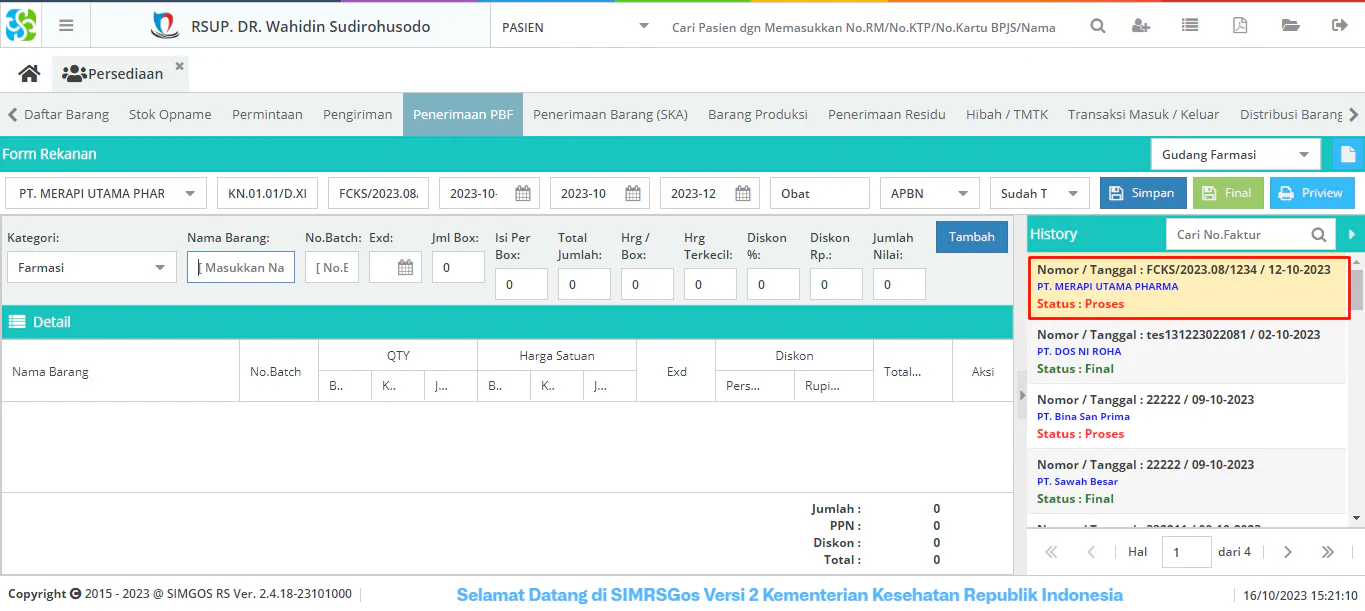Open the Permintaan tab
The height and width of the screenshot is (611, 1365).
tap(267, 114)
